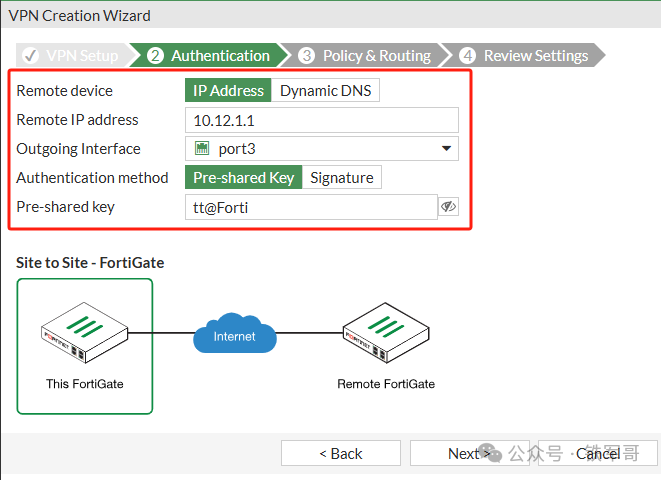The height and width of the screenshot is (480, 661).
Task: Click the 'Remote device' label
Action: [64, 91]
